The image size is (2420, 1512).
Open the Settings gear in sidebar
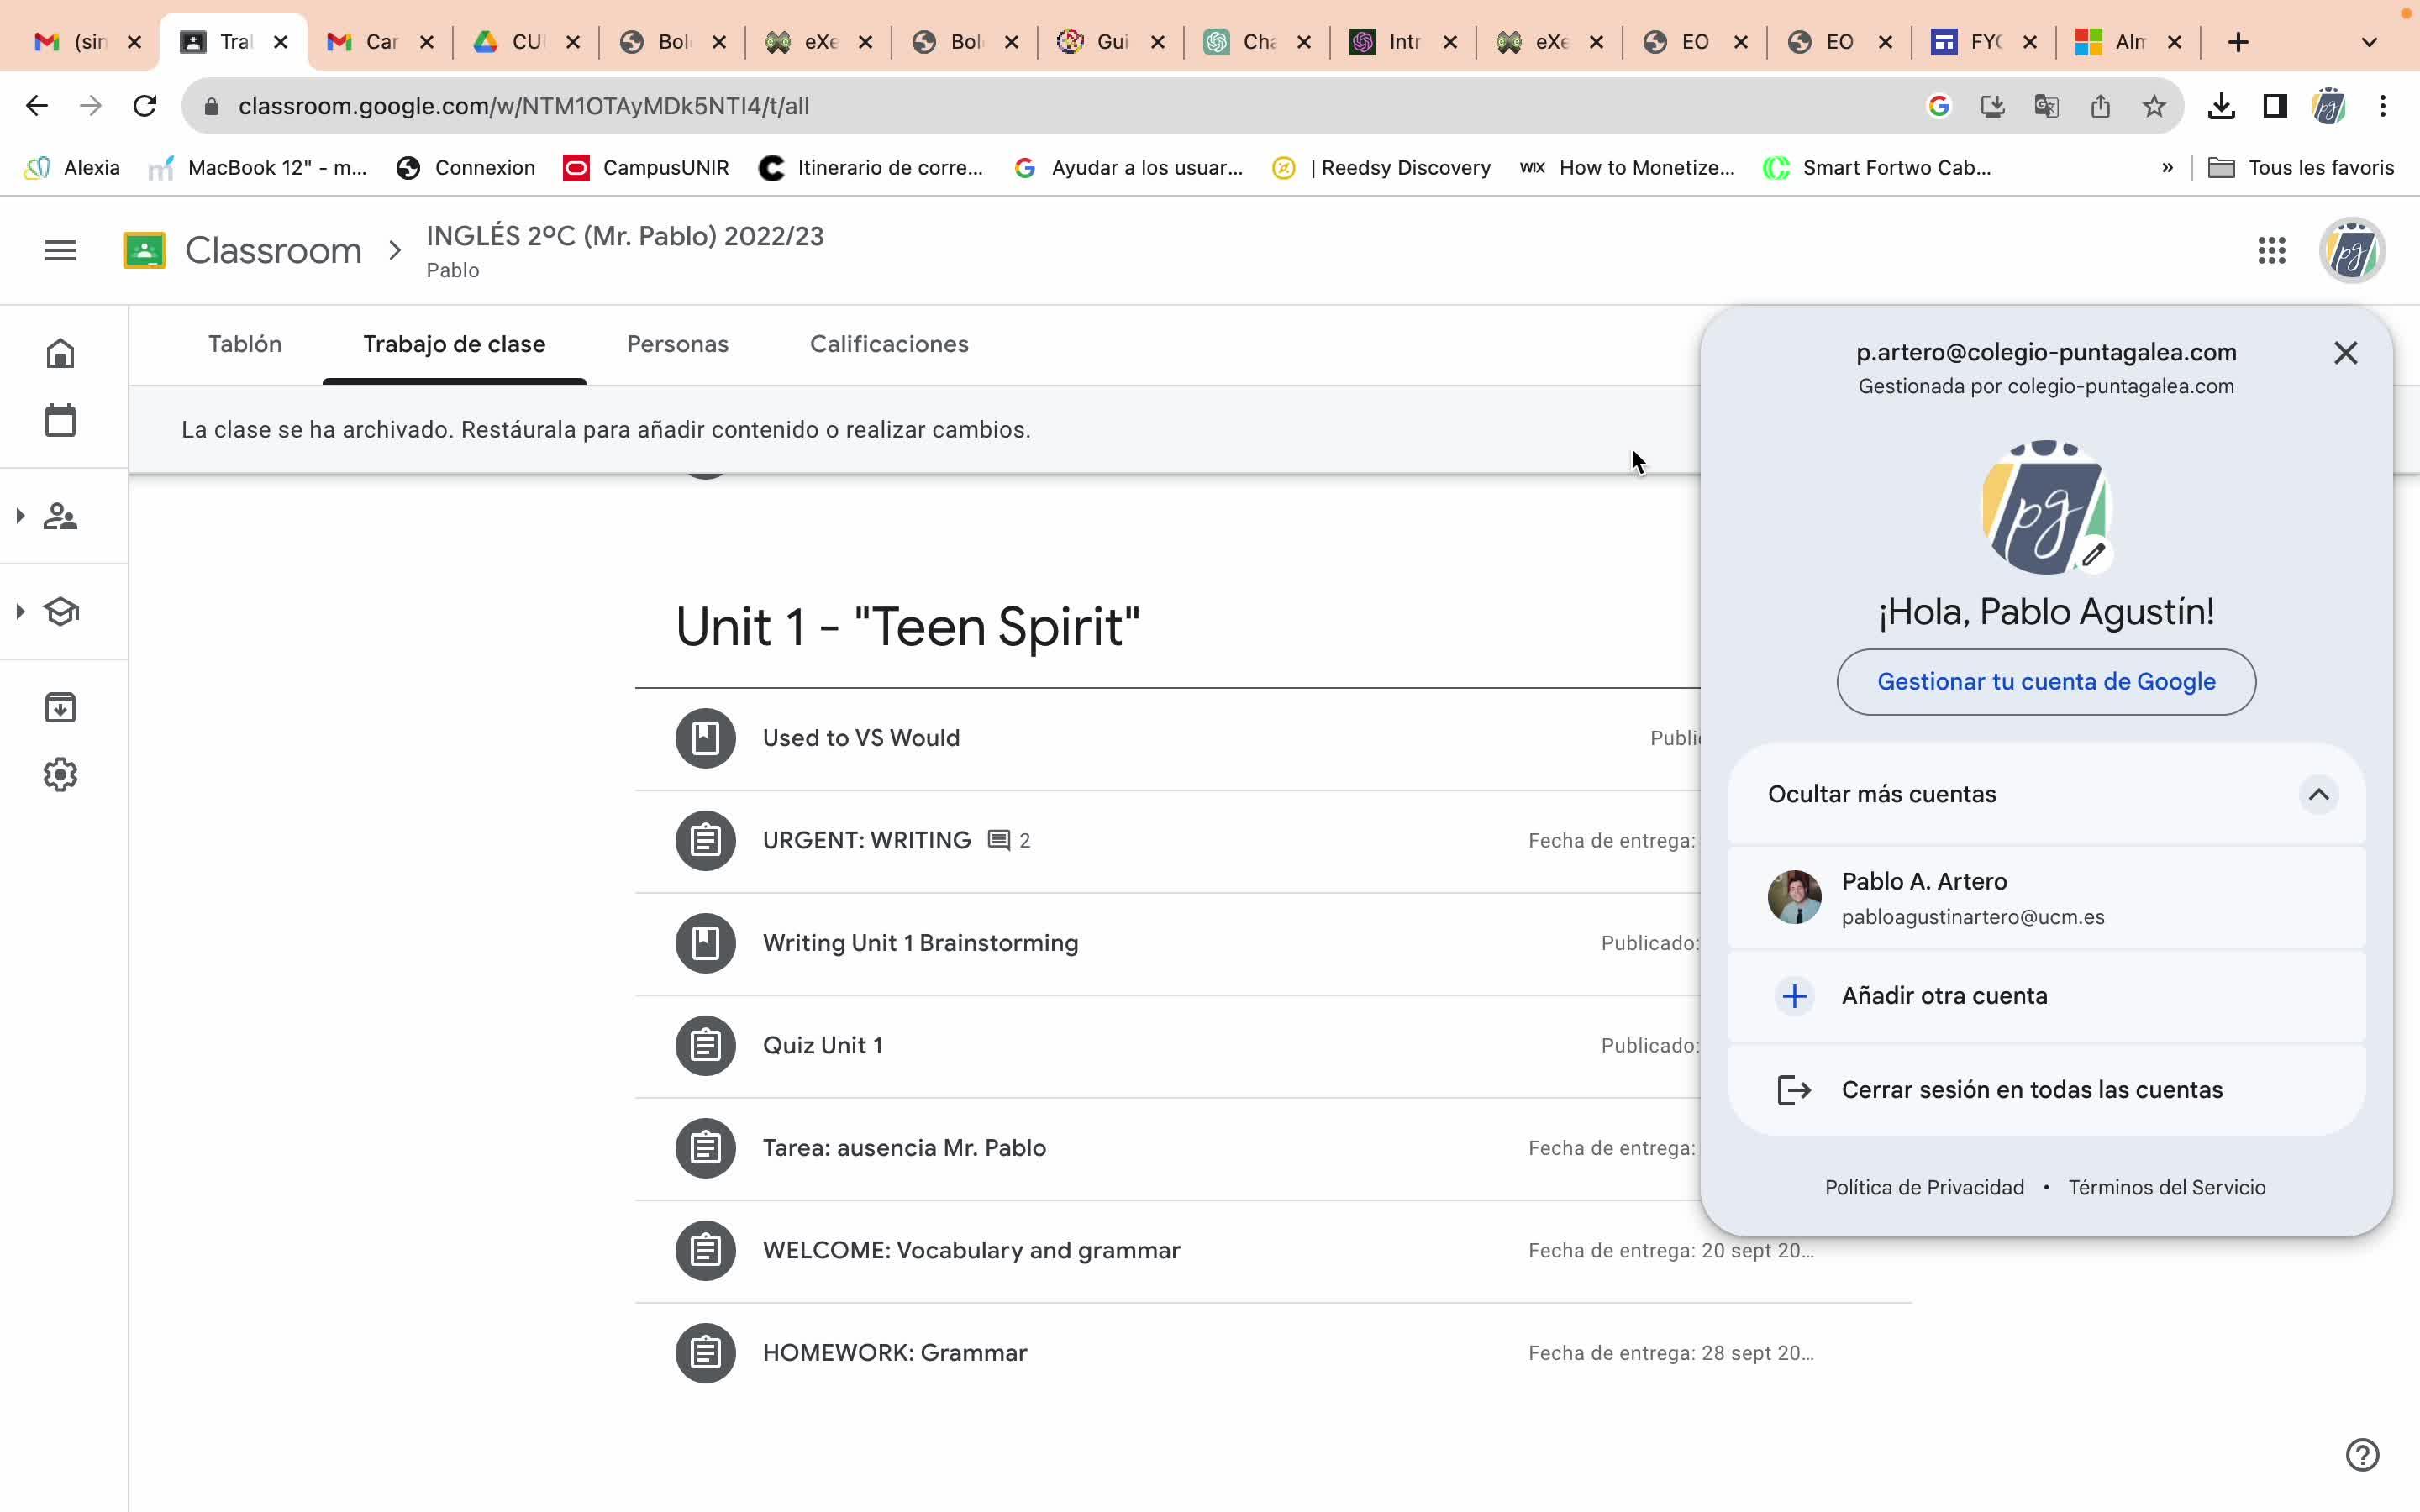pos(60,775)
